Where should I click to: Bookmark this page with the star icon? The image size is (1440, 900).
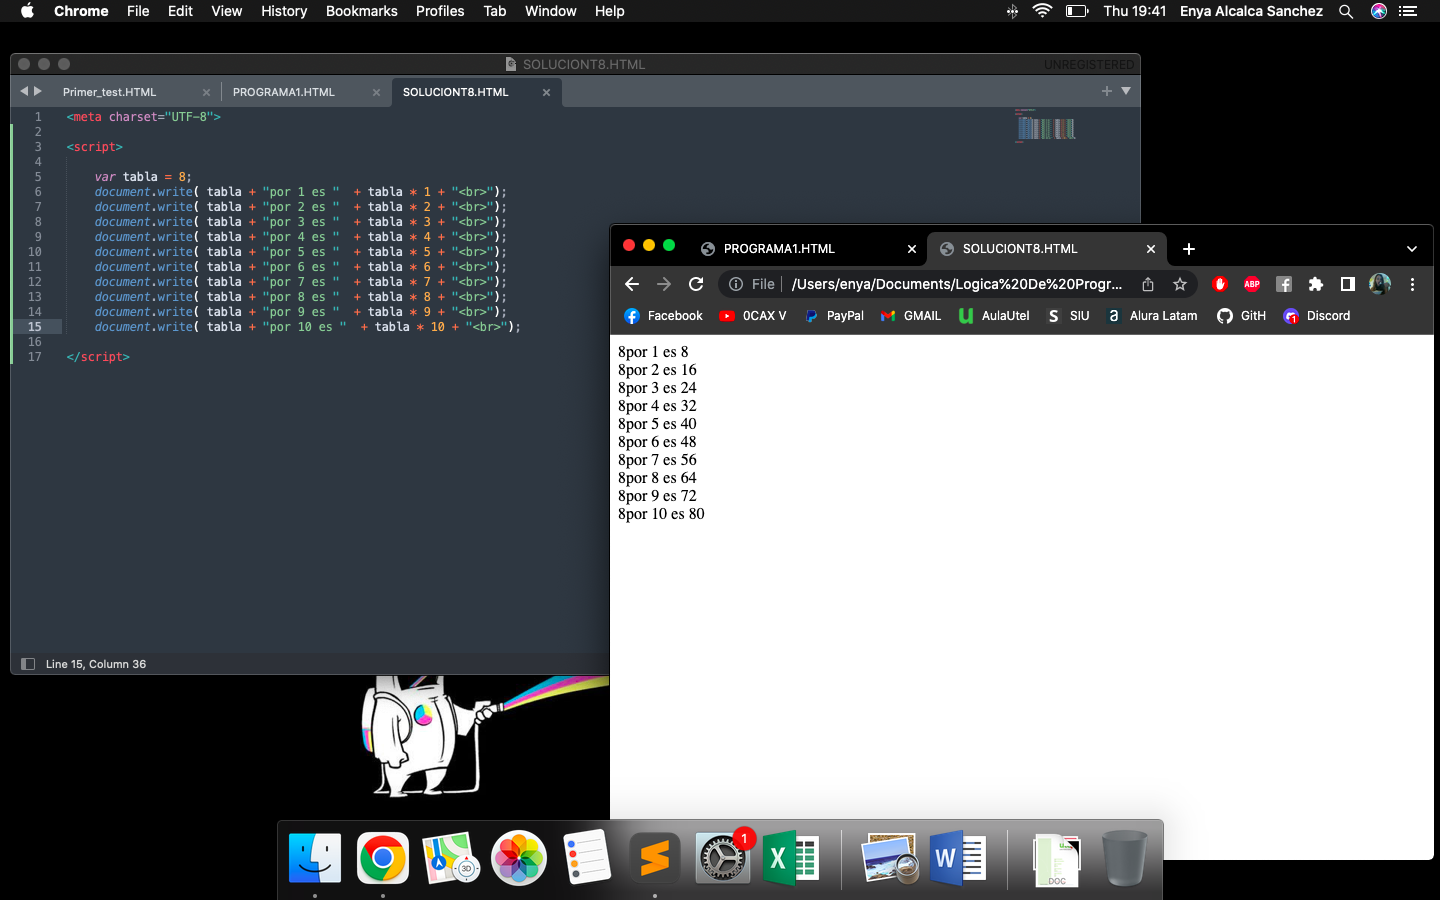1180,284
